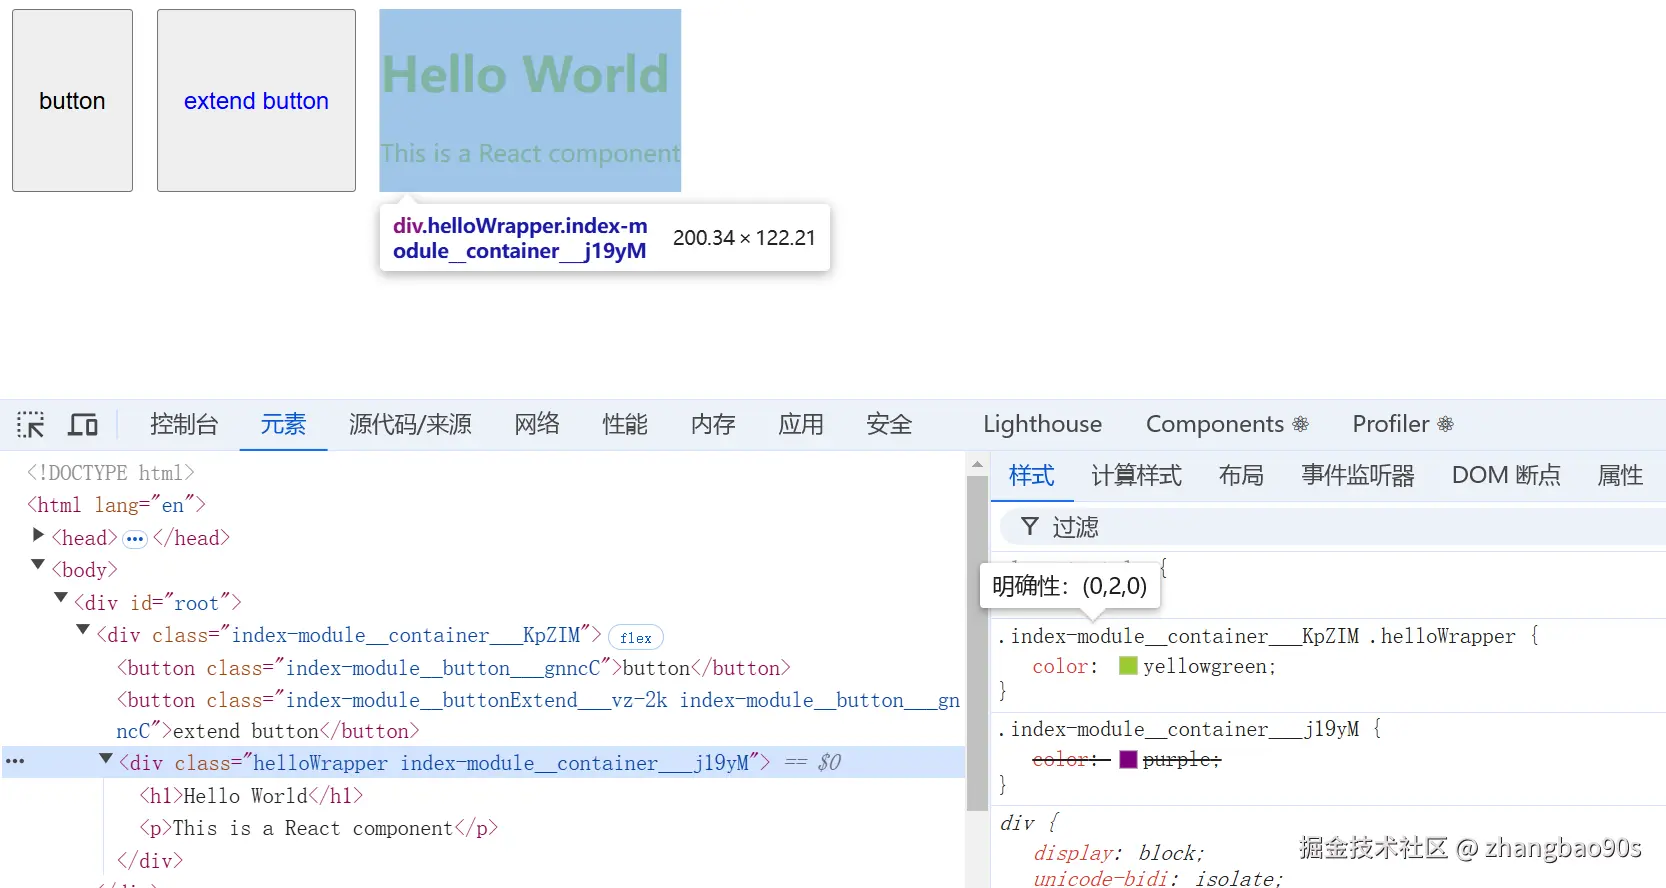This screenshot has width=1666, height=888.
Task: Click the unicode-bidi: isolate declaration
Action: tap(1158, 878)
